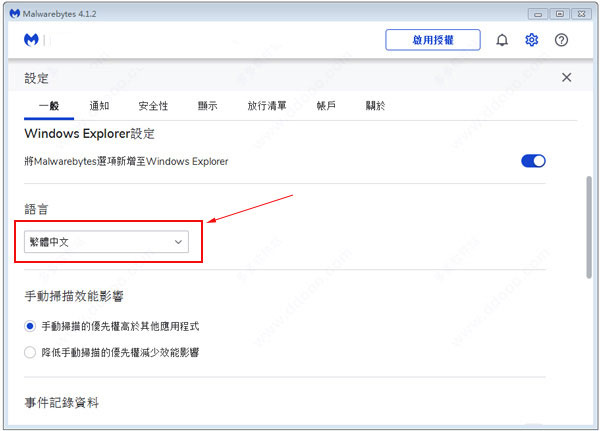Select 降低手動掃描的優先權減少效能影響 radio option
The image size is (600, 431).
coord(30,352)
